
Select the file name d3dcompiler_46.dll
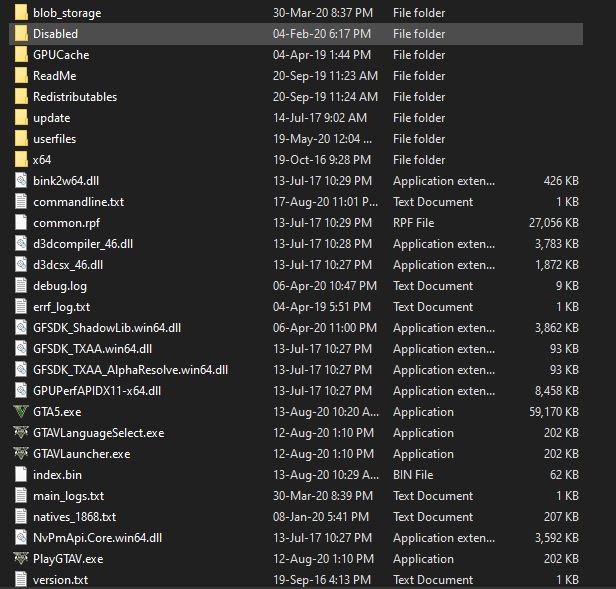click(83, 244)
